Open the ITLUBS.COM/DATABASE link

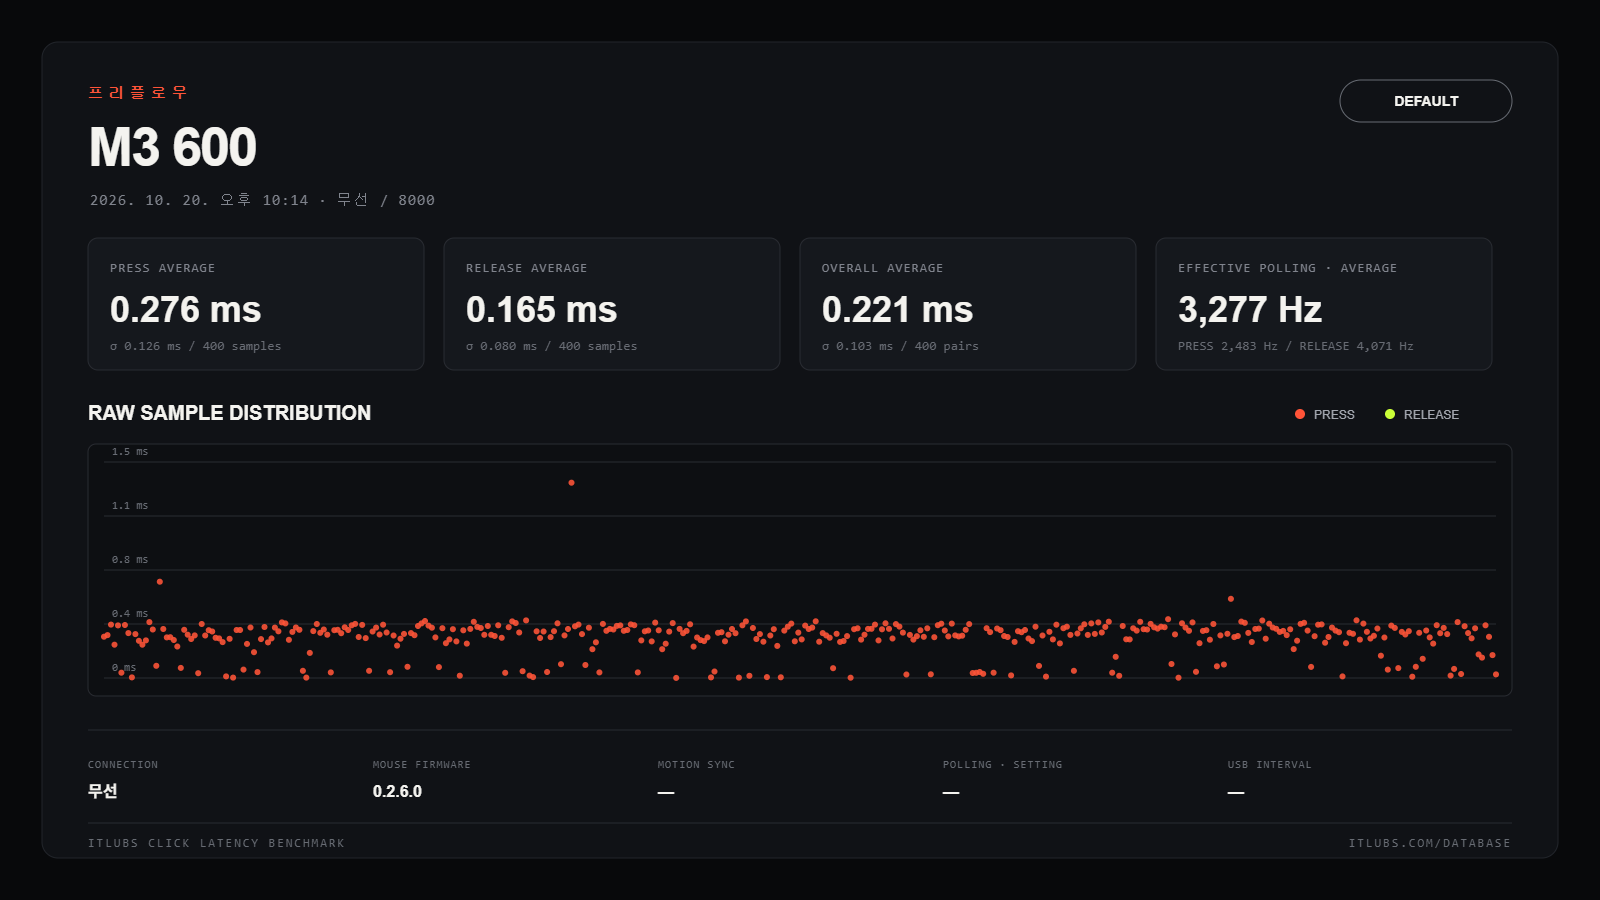pyautogui.click(x=1429, y=843)
